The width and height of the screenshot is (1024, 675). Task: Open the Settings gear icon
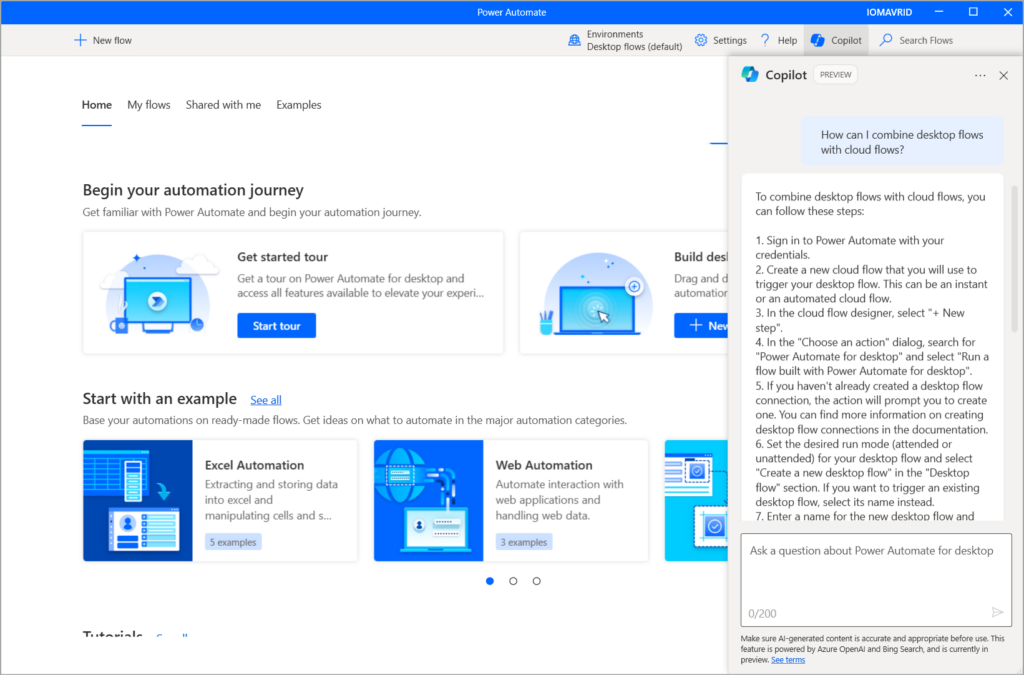tap(700, 40)
